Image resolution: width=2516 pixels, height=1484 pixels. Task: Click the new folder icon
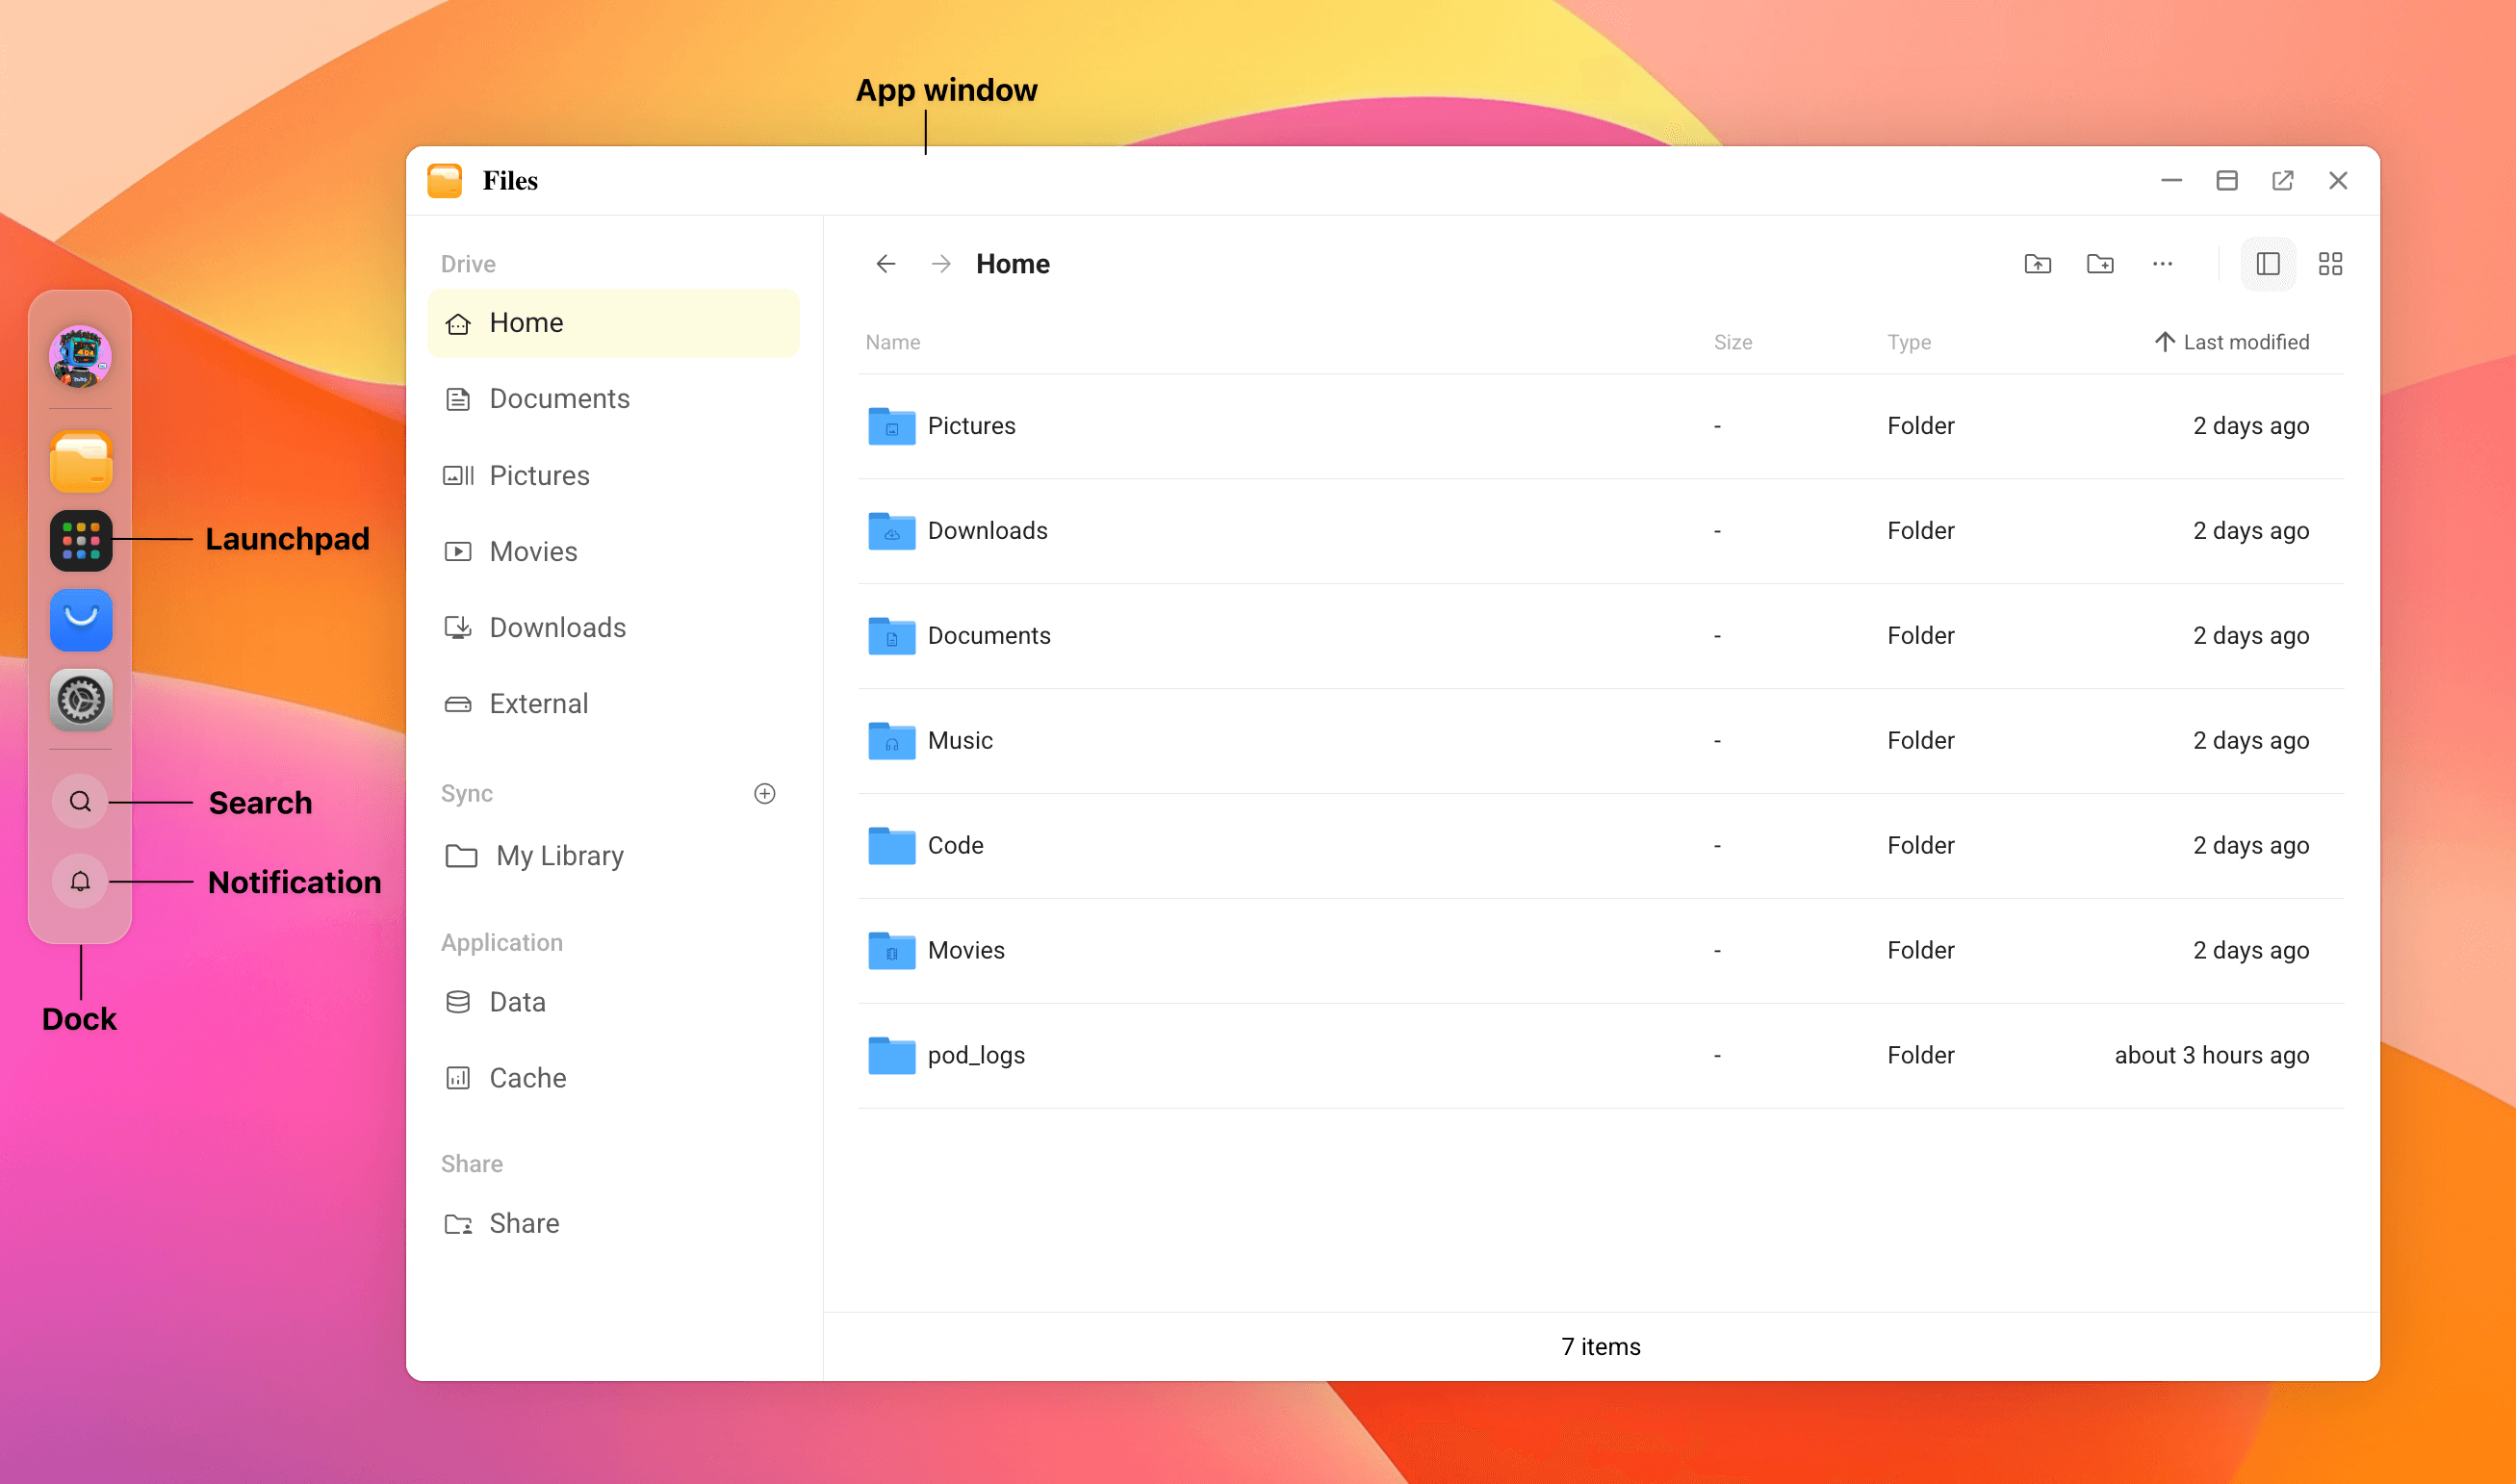click(x=2099, y=264)
